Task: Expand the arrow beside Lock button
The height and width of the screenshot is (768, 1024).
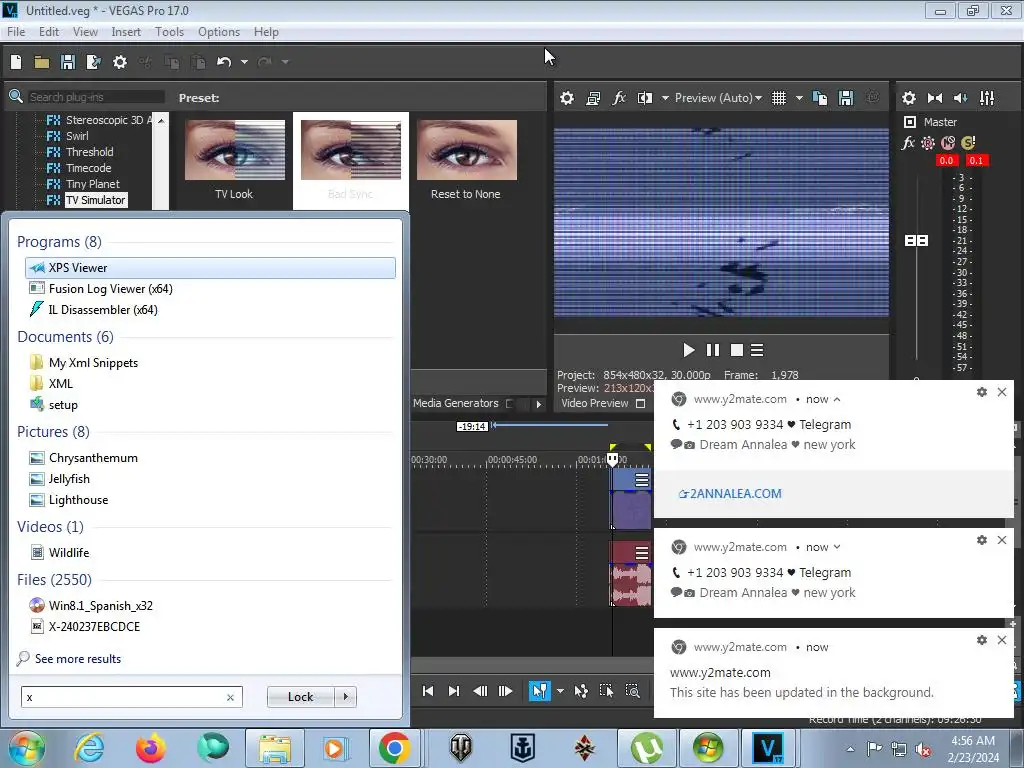Action: point(345,697)
